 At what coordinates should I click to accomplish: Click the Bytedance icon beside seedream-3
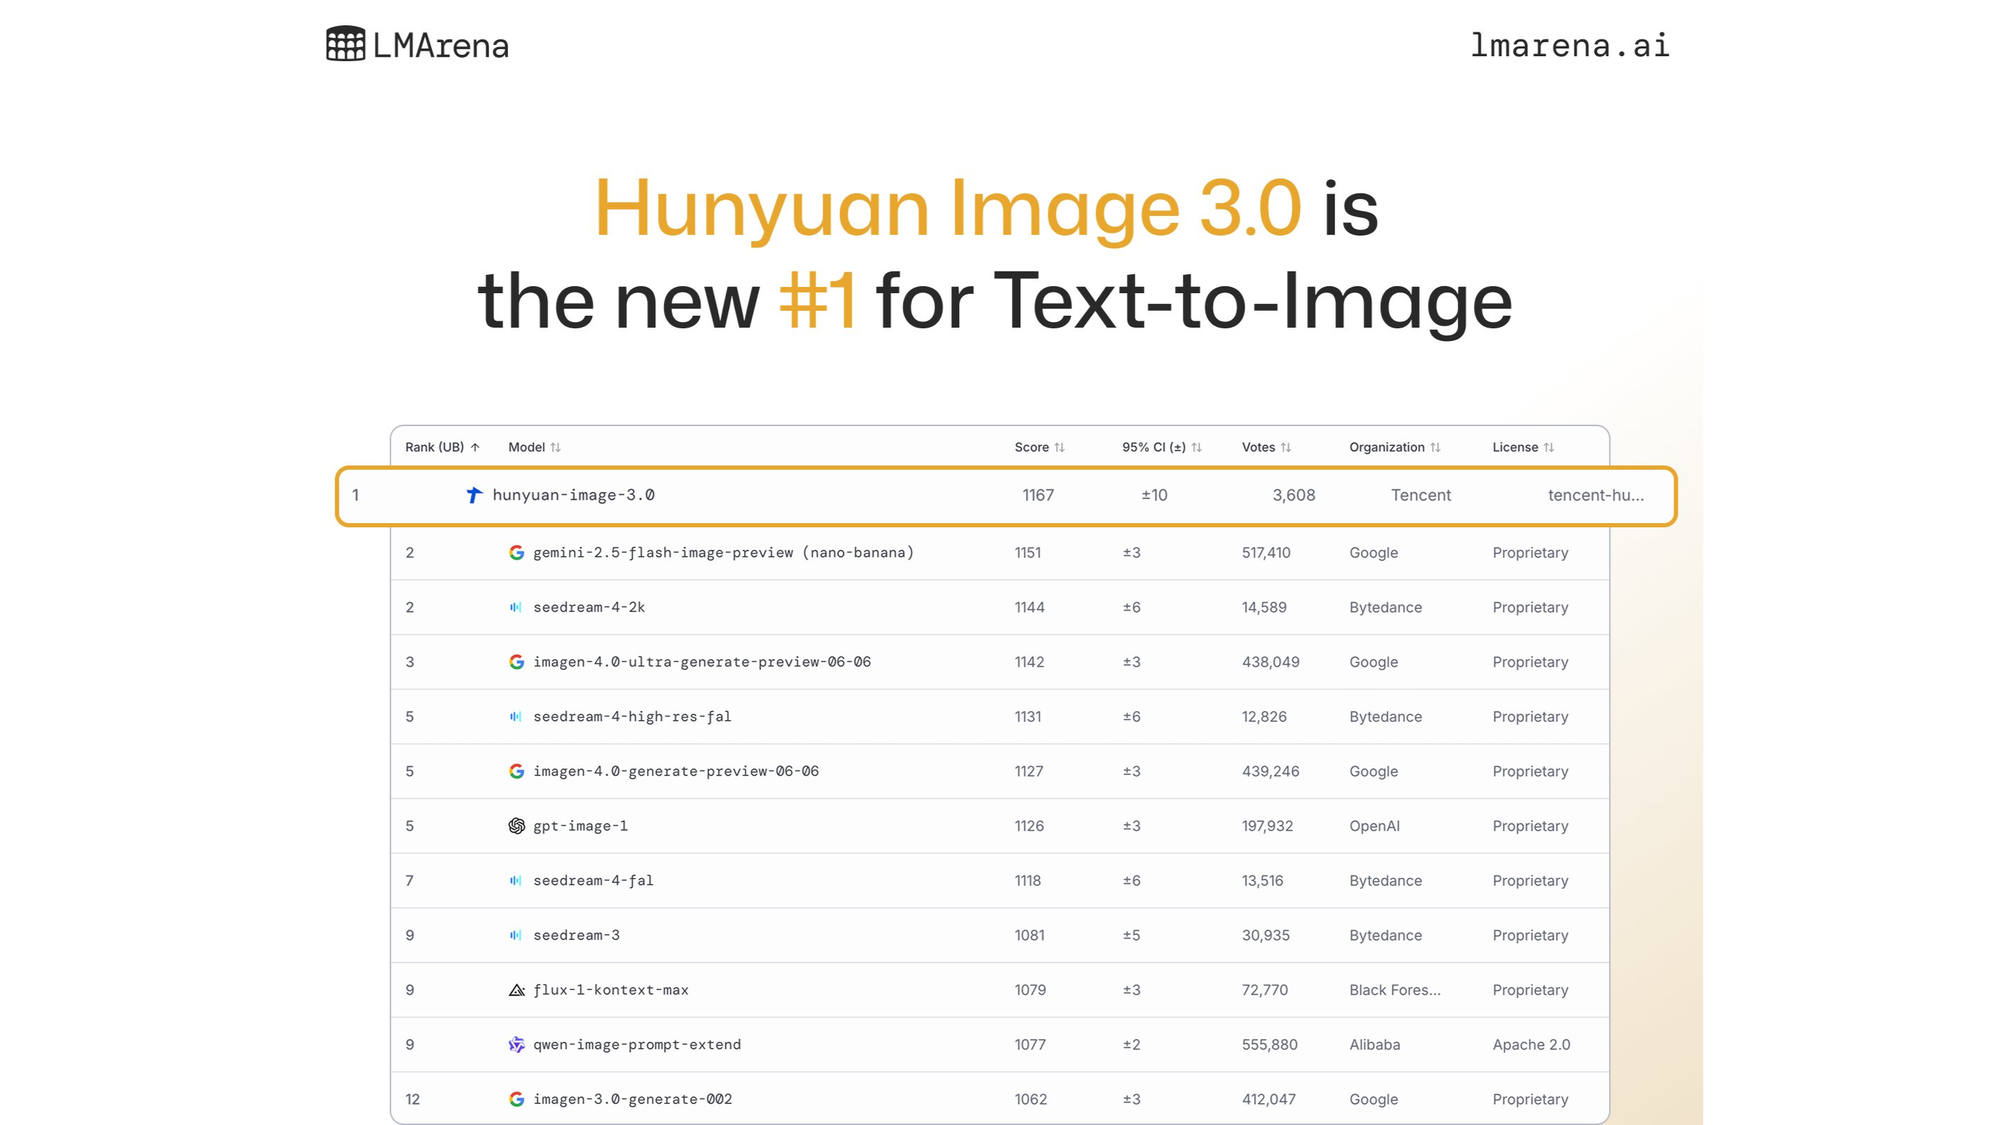516,936
